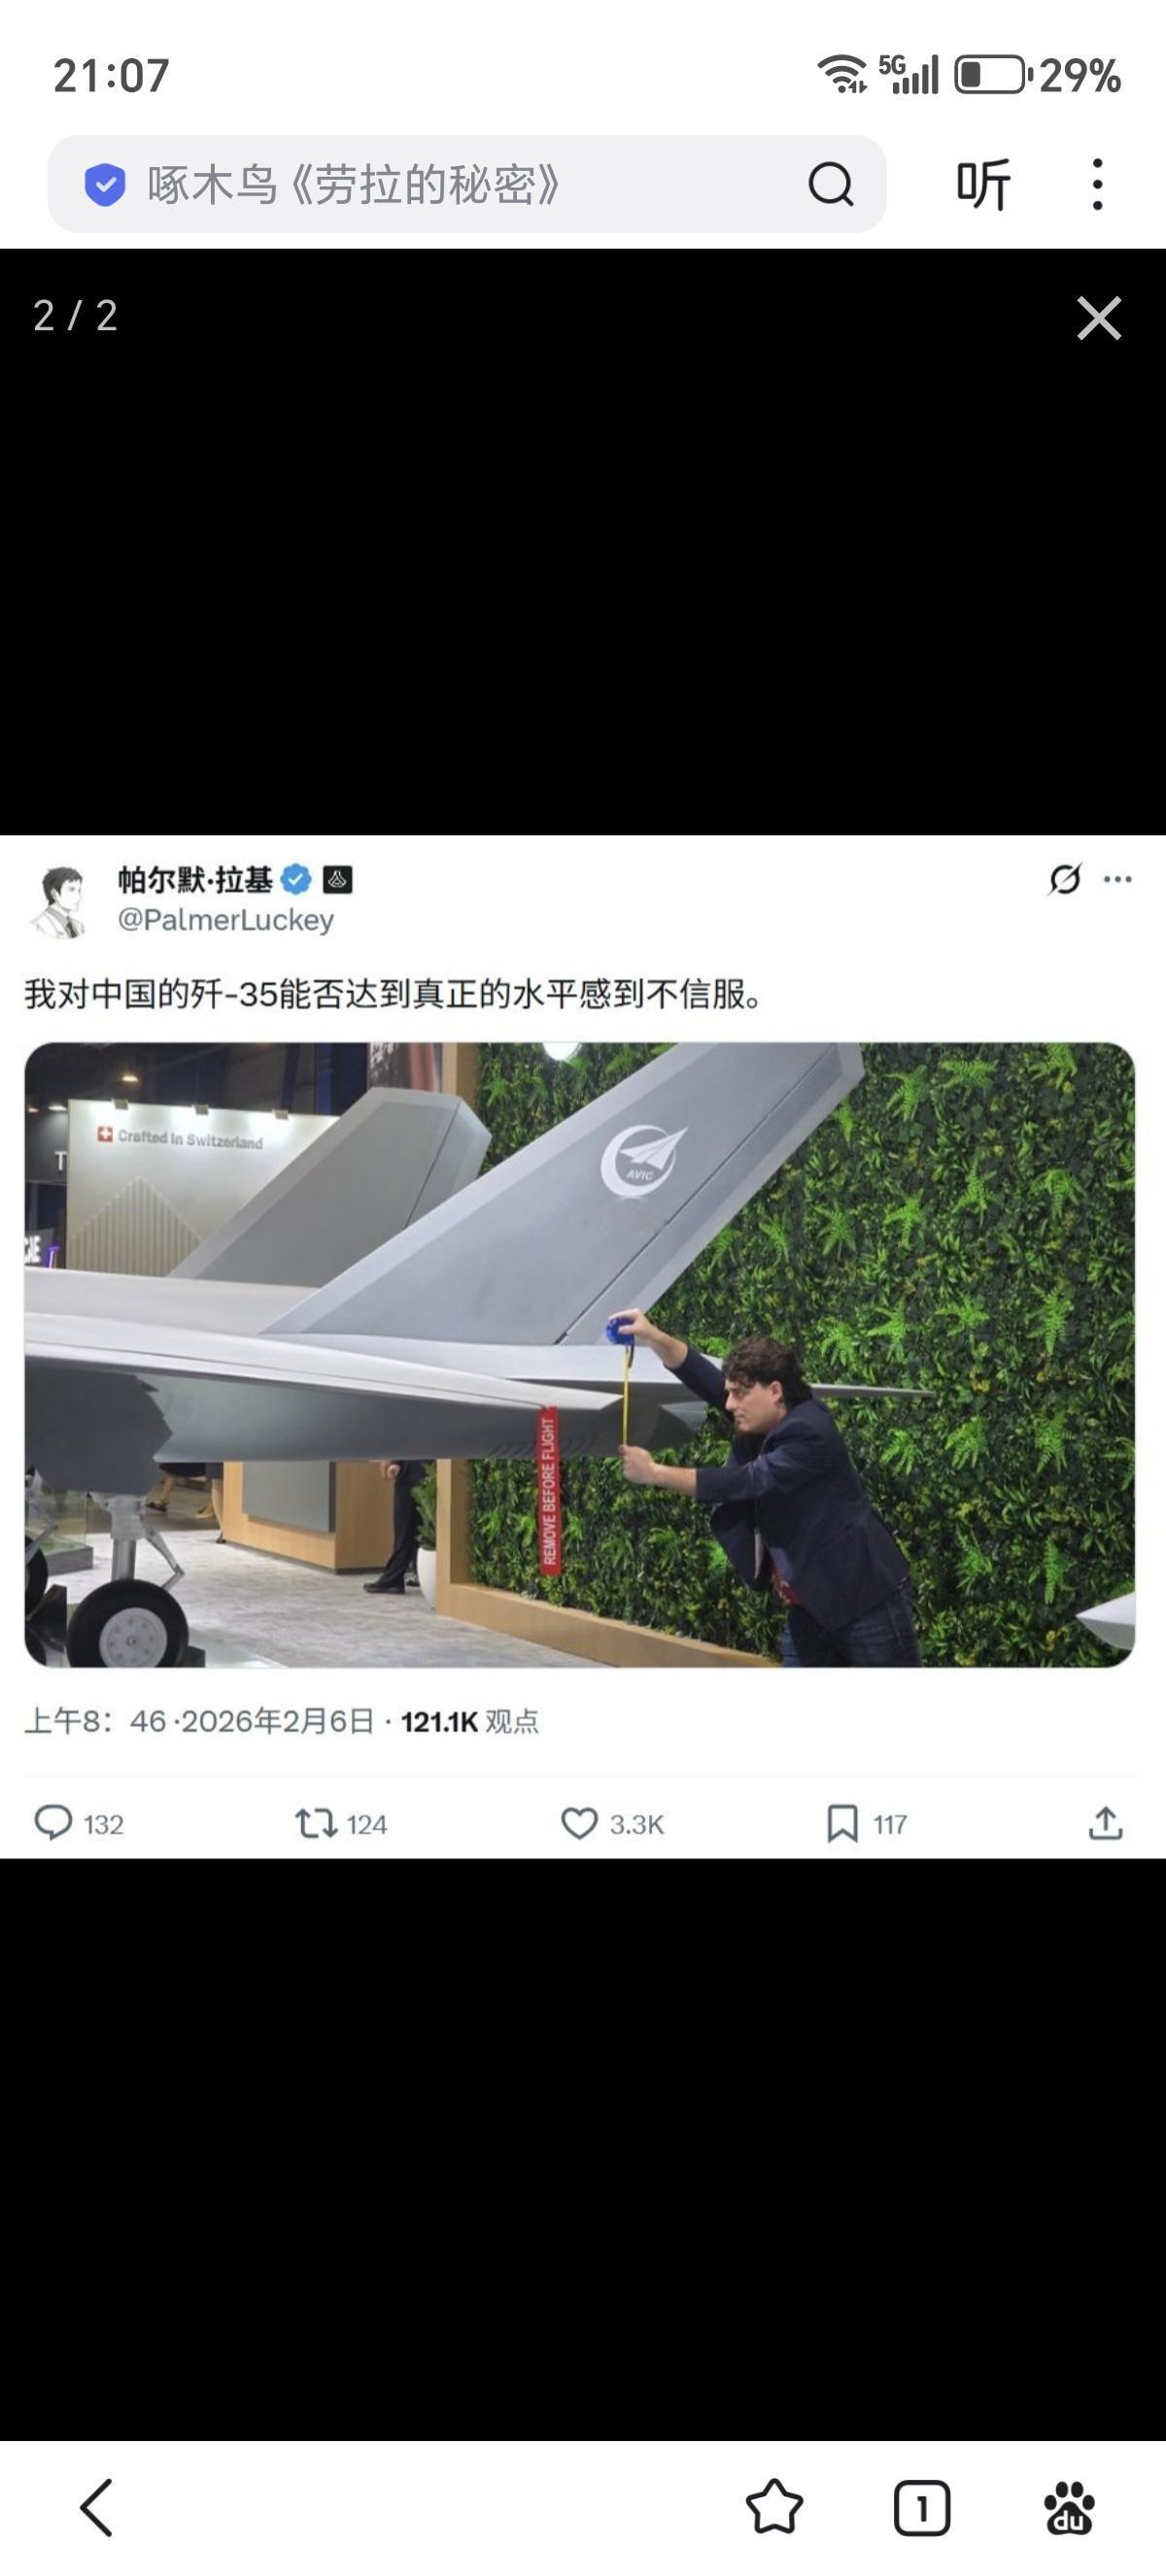Open the tab switcher showing 1
This screenshot has width=1166, height=2576.
point(921,2507)
